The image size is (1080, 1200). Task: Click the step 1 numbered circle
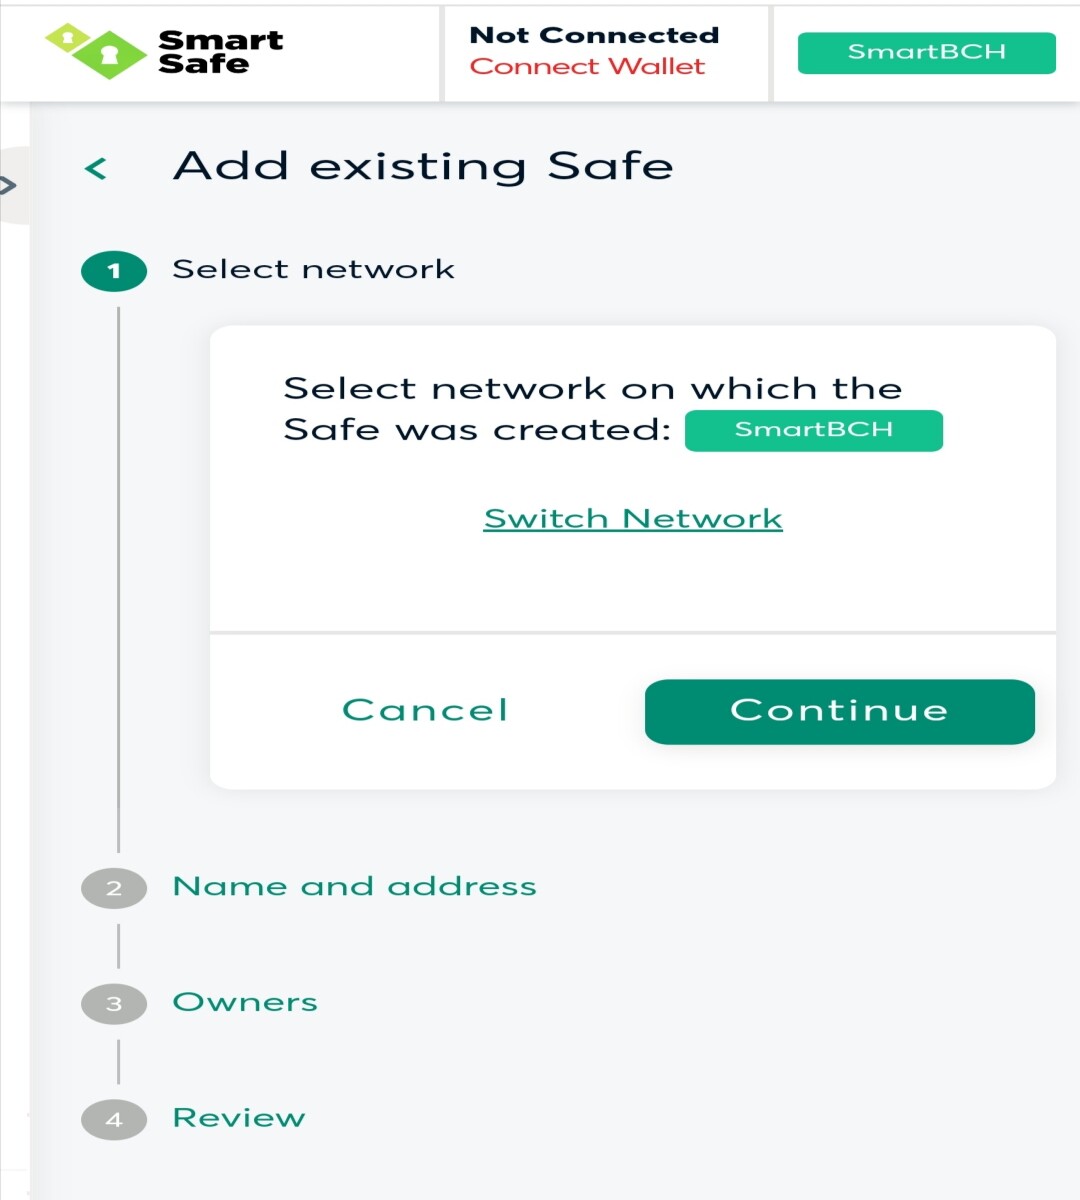pos(114,271)
